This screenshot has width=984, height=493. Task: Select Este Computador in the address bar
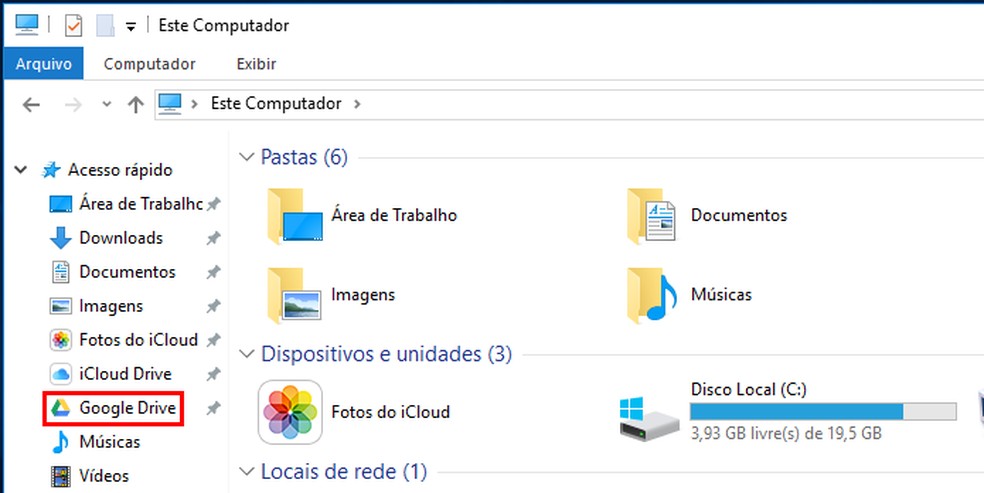276,103
